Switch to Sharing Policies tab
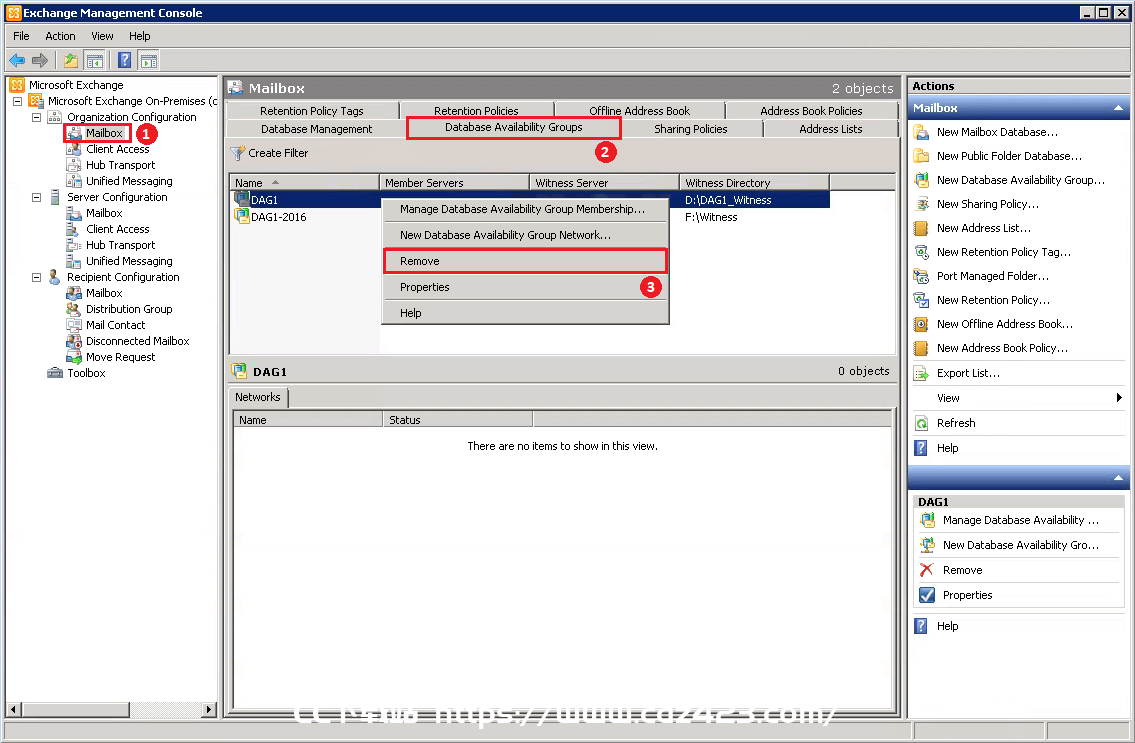The width and height of the screenshot is (1135, 743). pos(691,129)
